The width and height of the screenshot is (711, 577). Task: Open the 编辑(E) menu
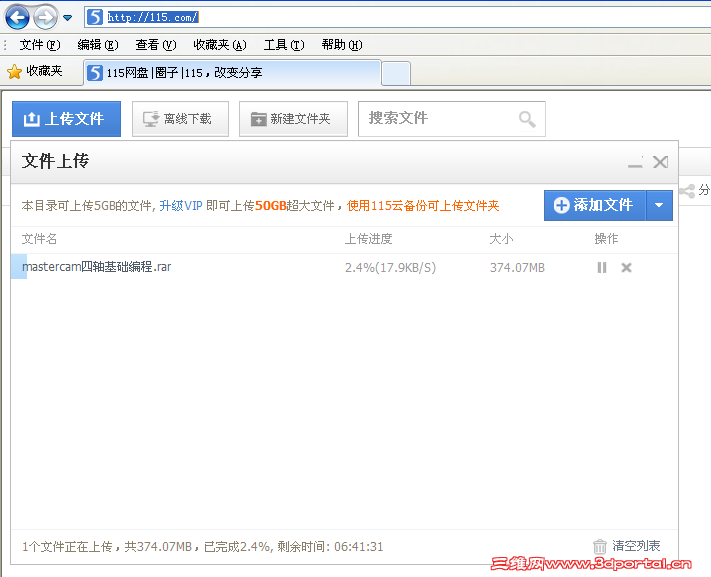[97, 45]
